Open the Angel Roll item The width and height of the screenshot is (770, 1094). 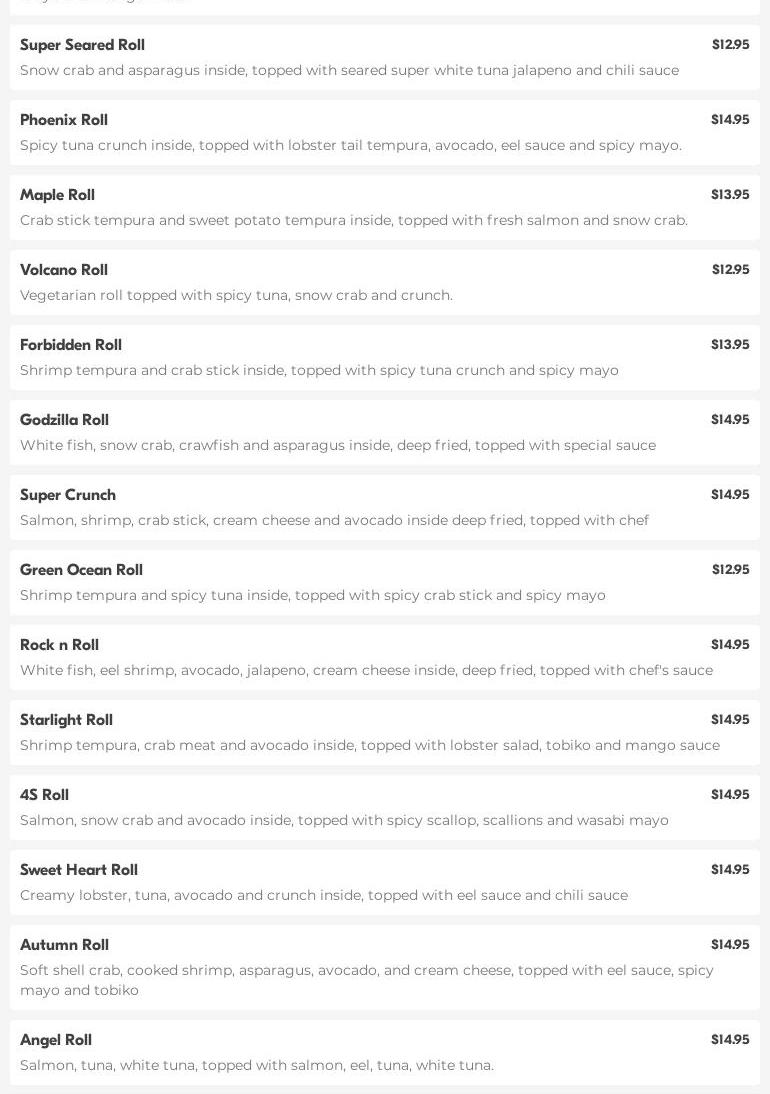[x=56, y=1040]
